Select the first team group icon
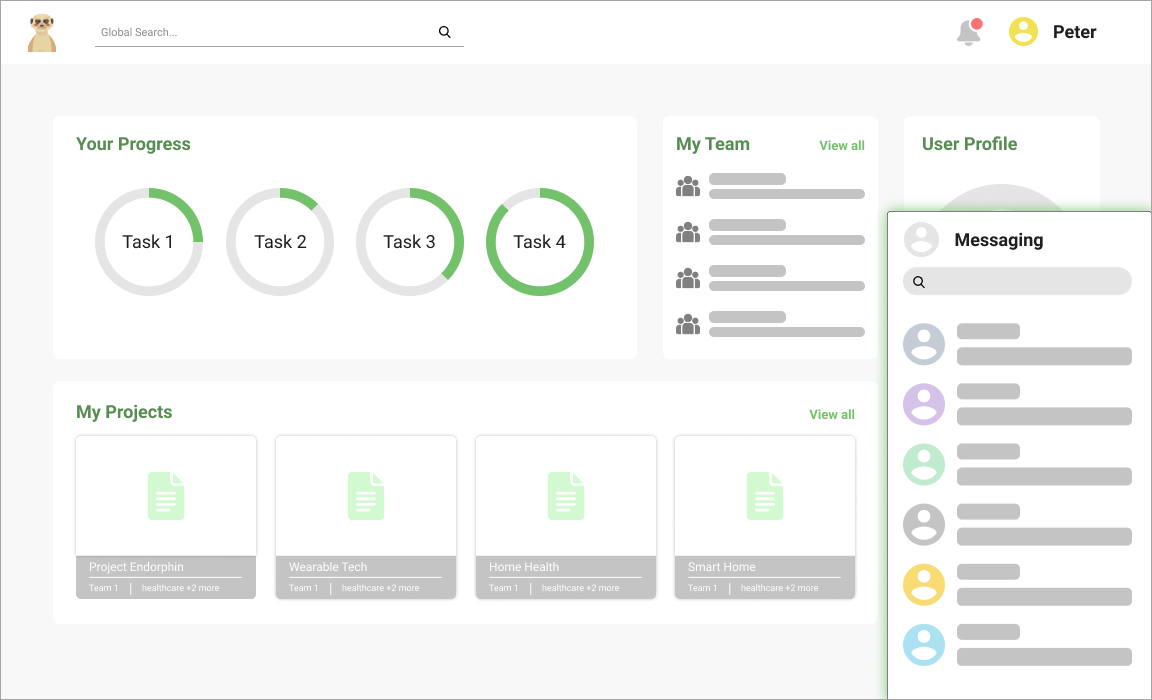The height and width of the screenshot is (700, 1152). pos(688,187)
